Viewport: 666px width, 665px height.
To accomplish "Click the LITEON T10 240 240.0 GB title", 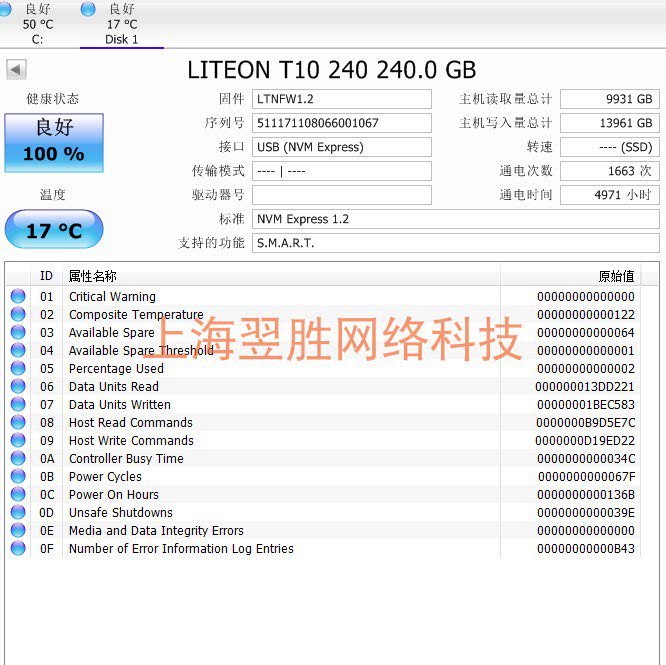I will pos(332,70).
